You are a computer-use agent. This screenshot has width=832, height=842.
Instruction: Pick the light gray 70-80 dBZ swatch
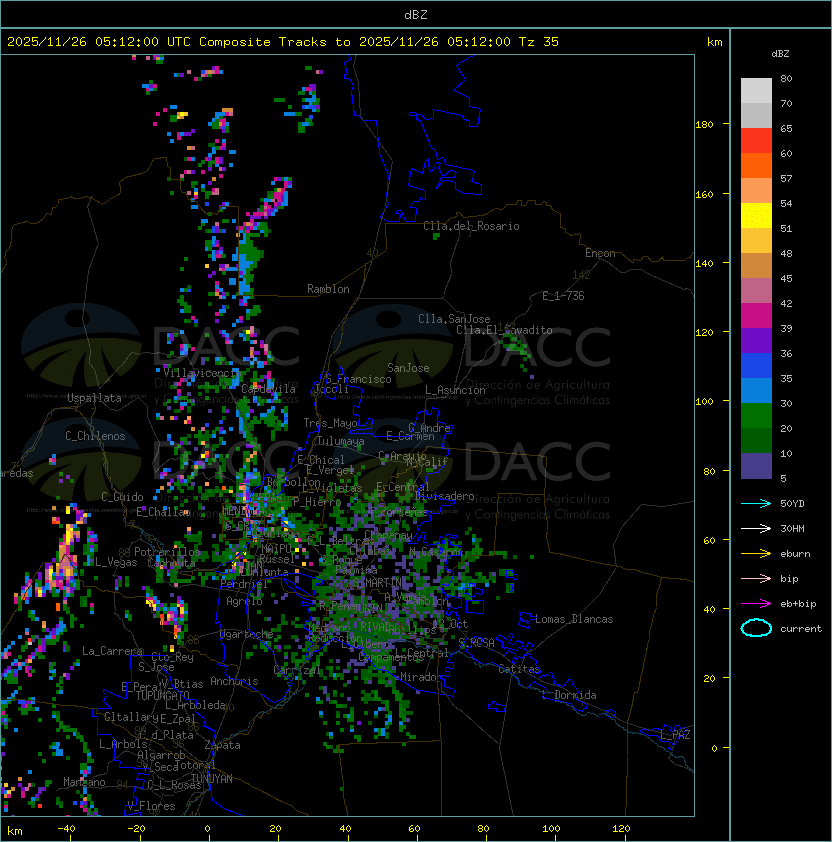pos(756,91)
